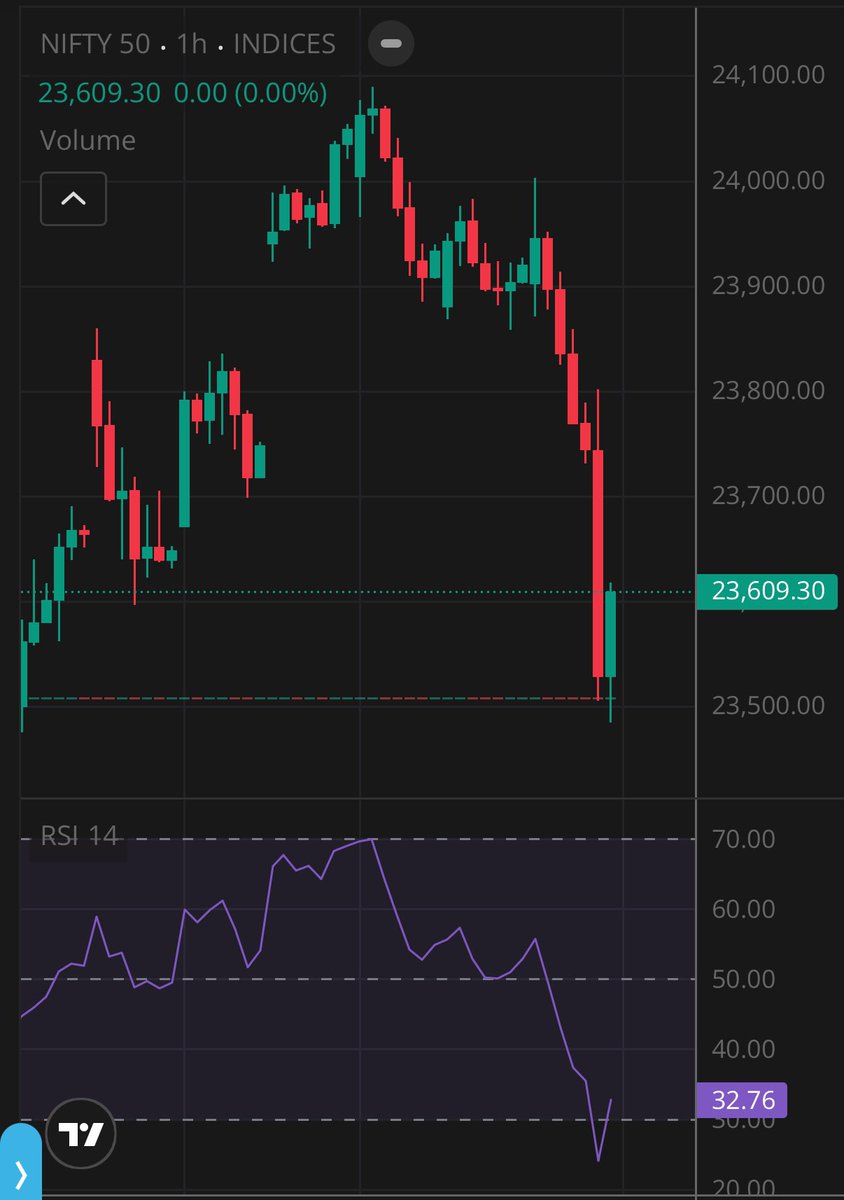The width and height of the screenshot is (844, 1200).
Task: Click the 23,800.00 price axis label
Action: pyautogui.click(x=768, y=390)
